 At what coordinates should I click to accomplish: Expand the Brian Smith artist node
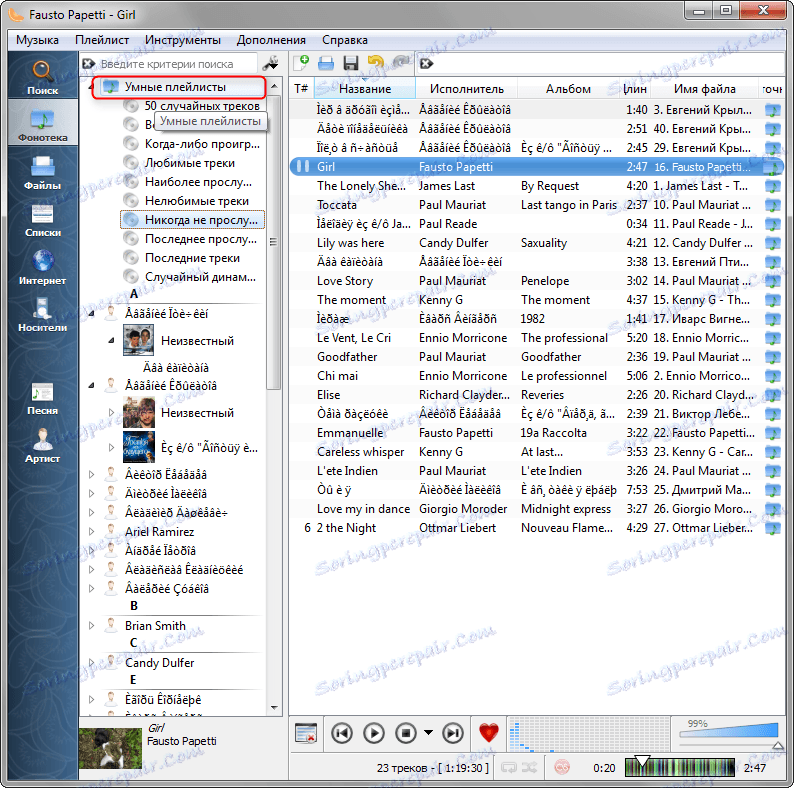tap(92, 625)
